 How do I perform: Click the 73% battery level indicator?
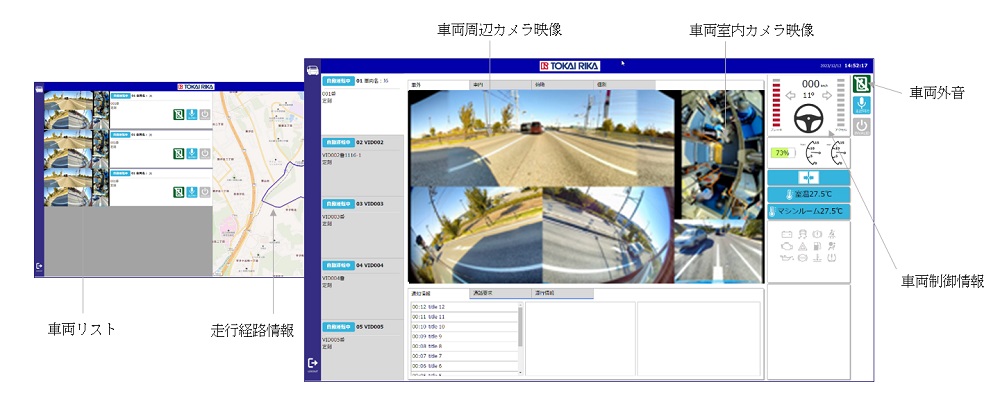coord(781,153)
